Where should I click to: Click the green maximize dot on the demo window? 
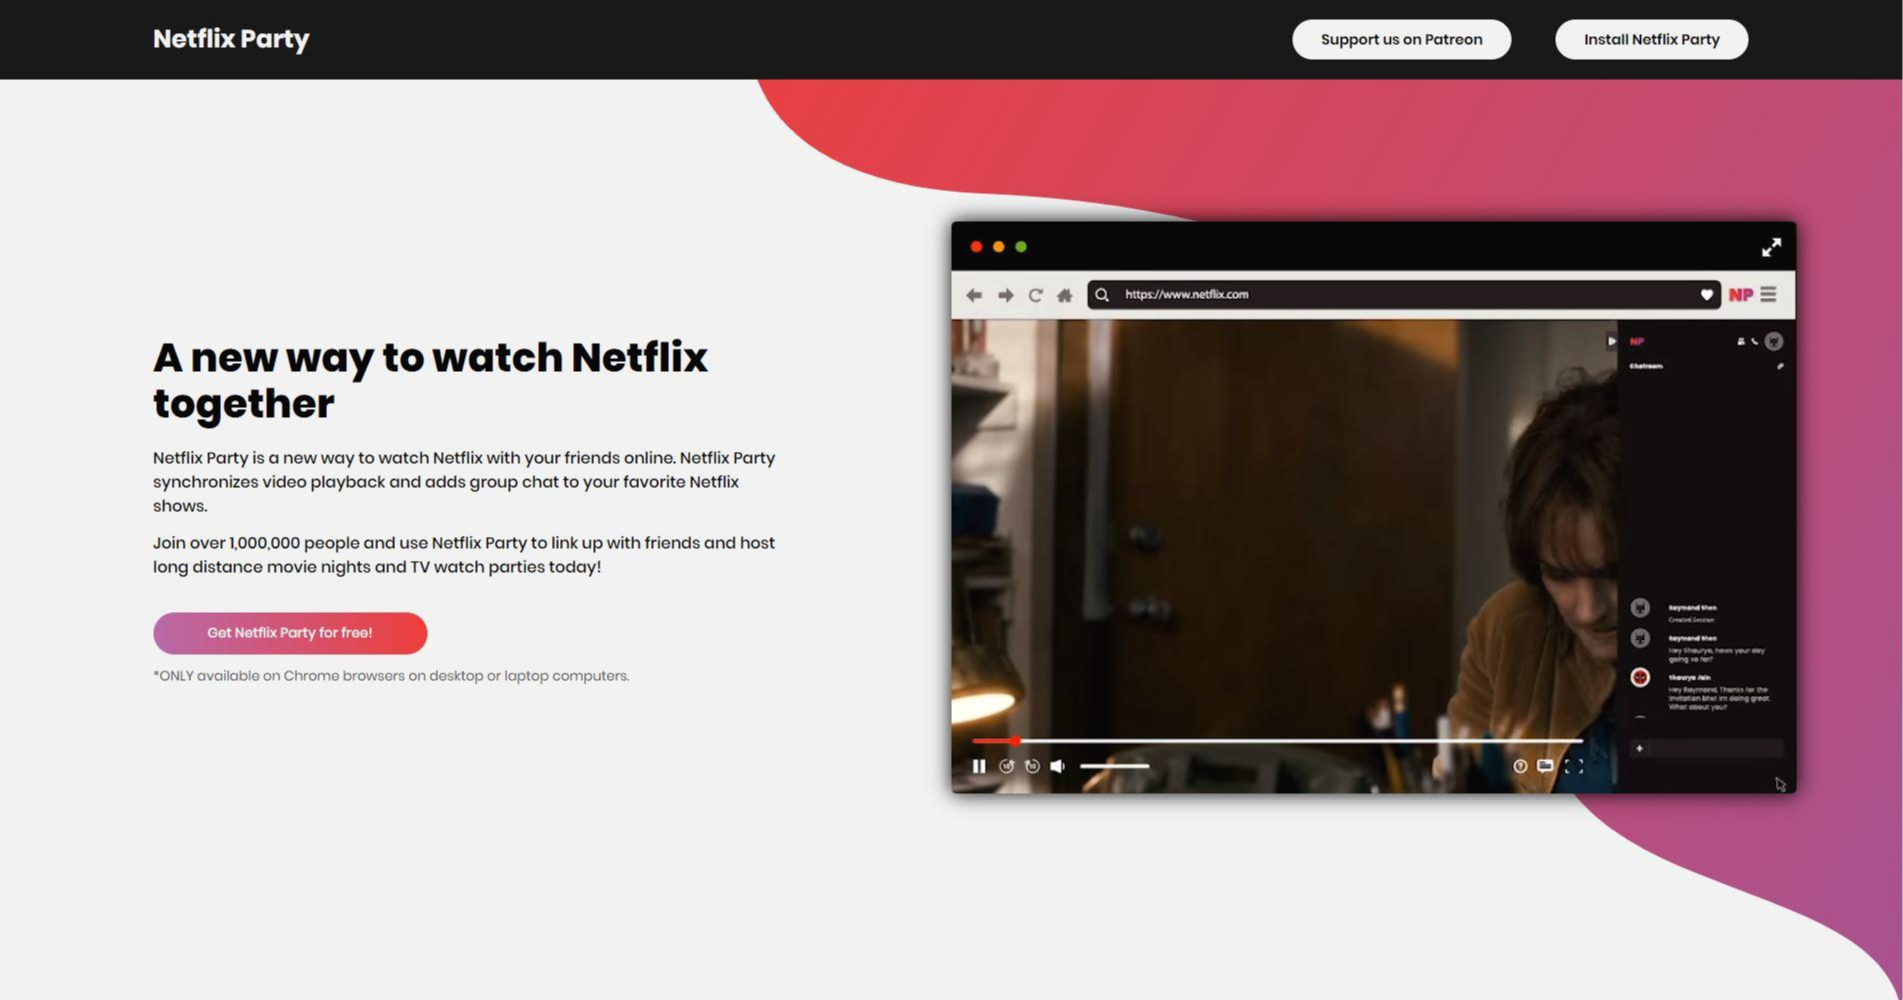(1021, 247)
